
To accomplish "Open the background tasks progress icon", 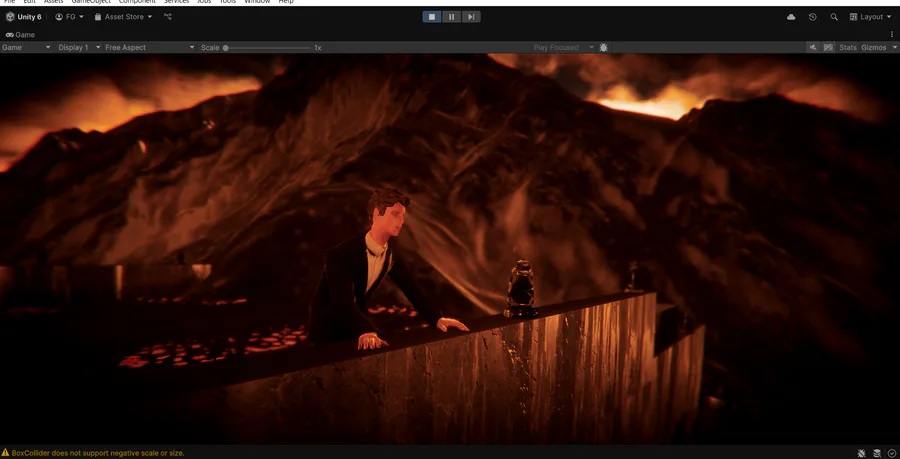I will (891, 453).
